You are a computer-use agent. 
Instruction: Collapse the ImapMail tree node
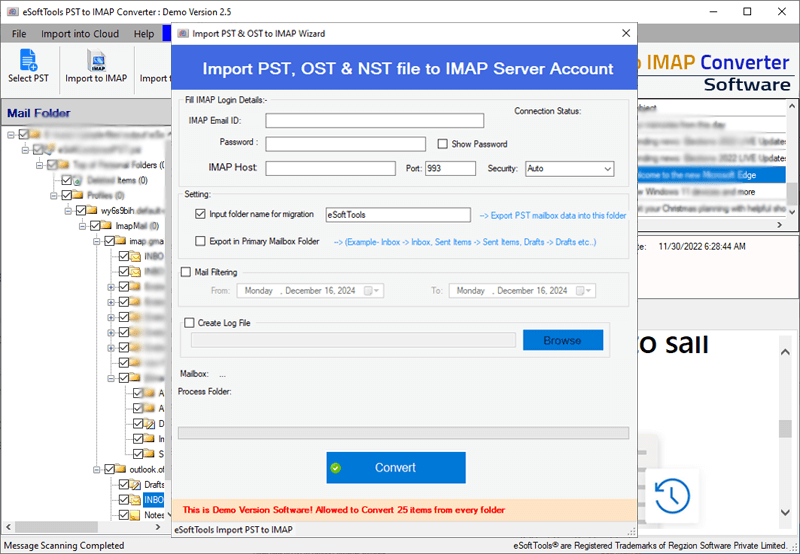82,225
